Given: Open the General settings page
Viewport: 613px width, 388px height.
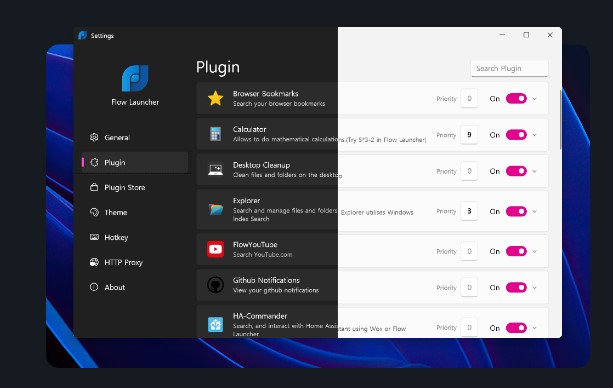Looking at the screenshot, I should tap(135, 137).
